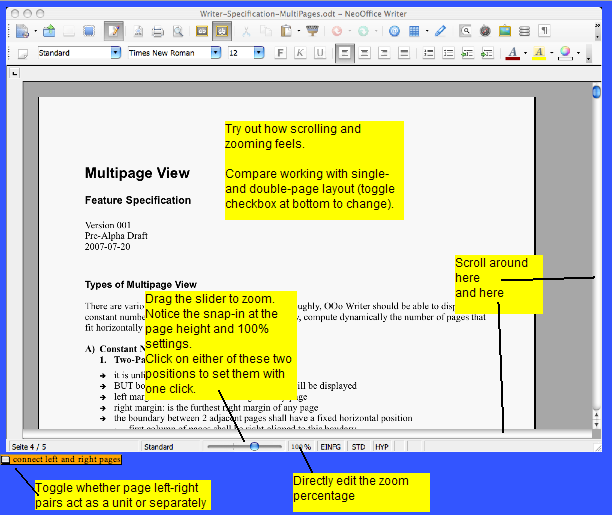Screen dimensions: 612x515
Task: Open the Insert Table icon
Action: 414,31
